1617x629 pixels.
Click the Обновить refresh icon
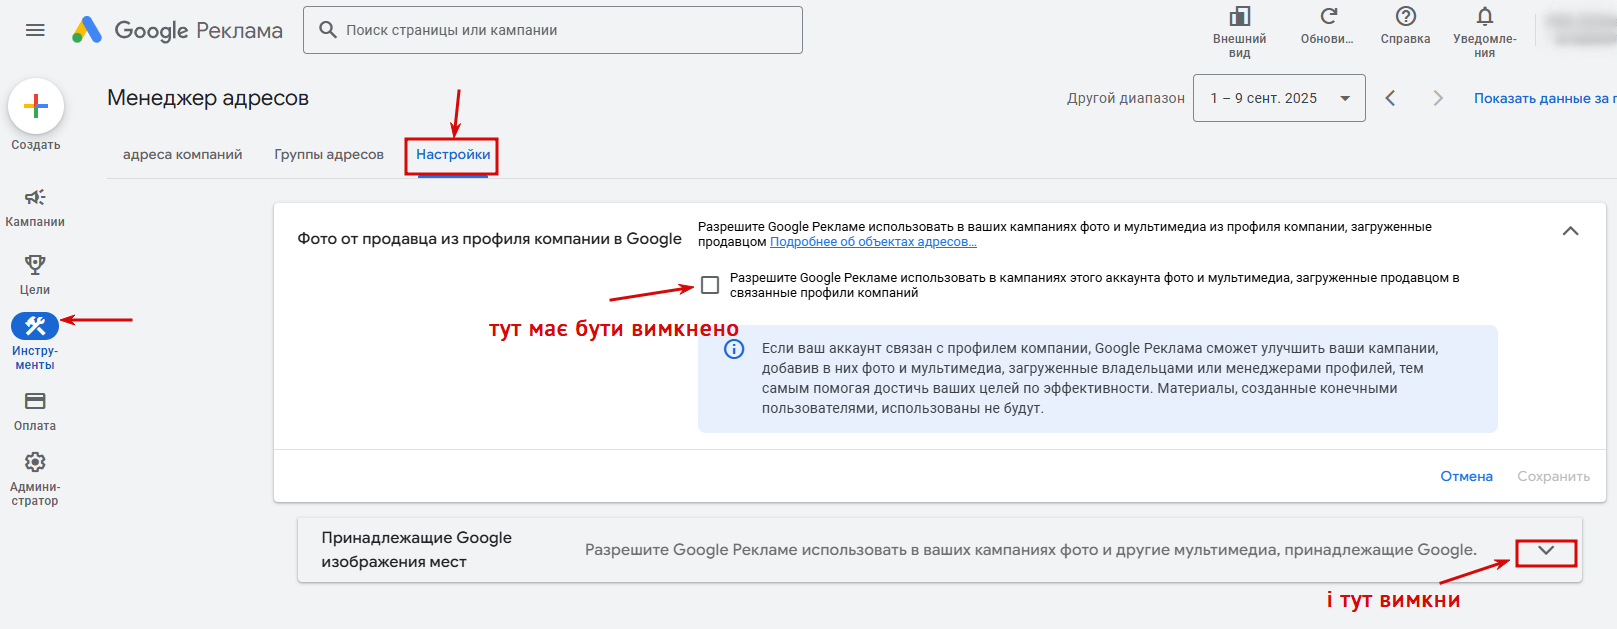pos(1328,16)
